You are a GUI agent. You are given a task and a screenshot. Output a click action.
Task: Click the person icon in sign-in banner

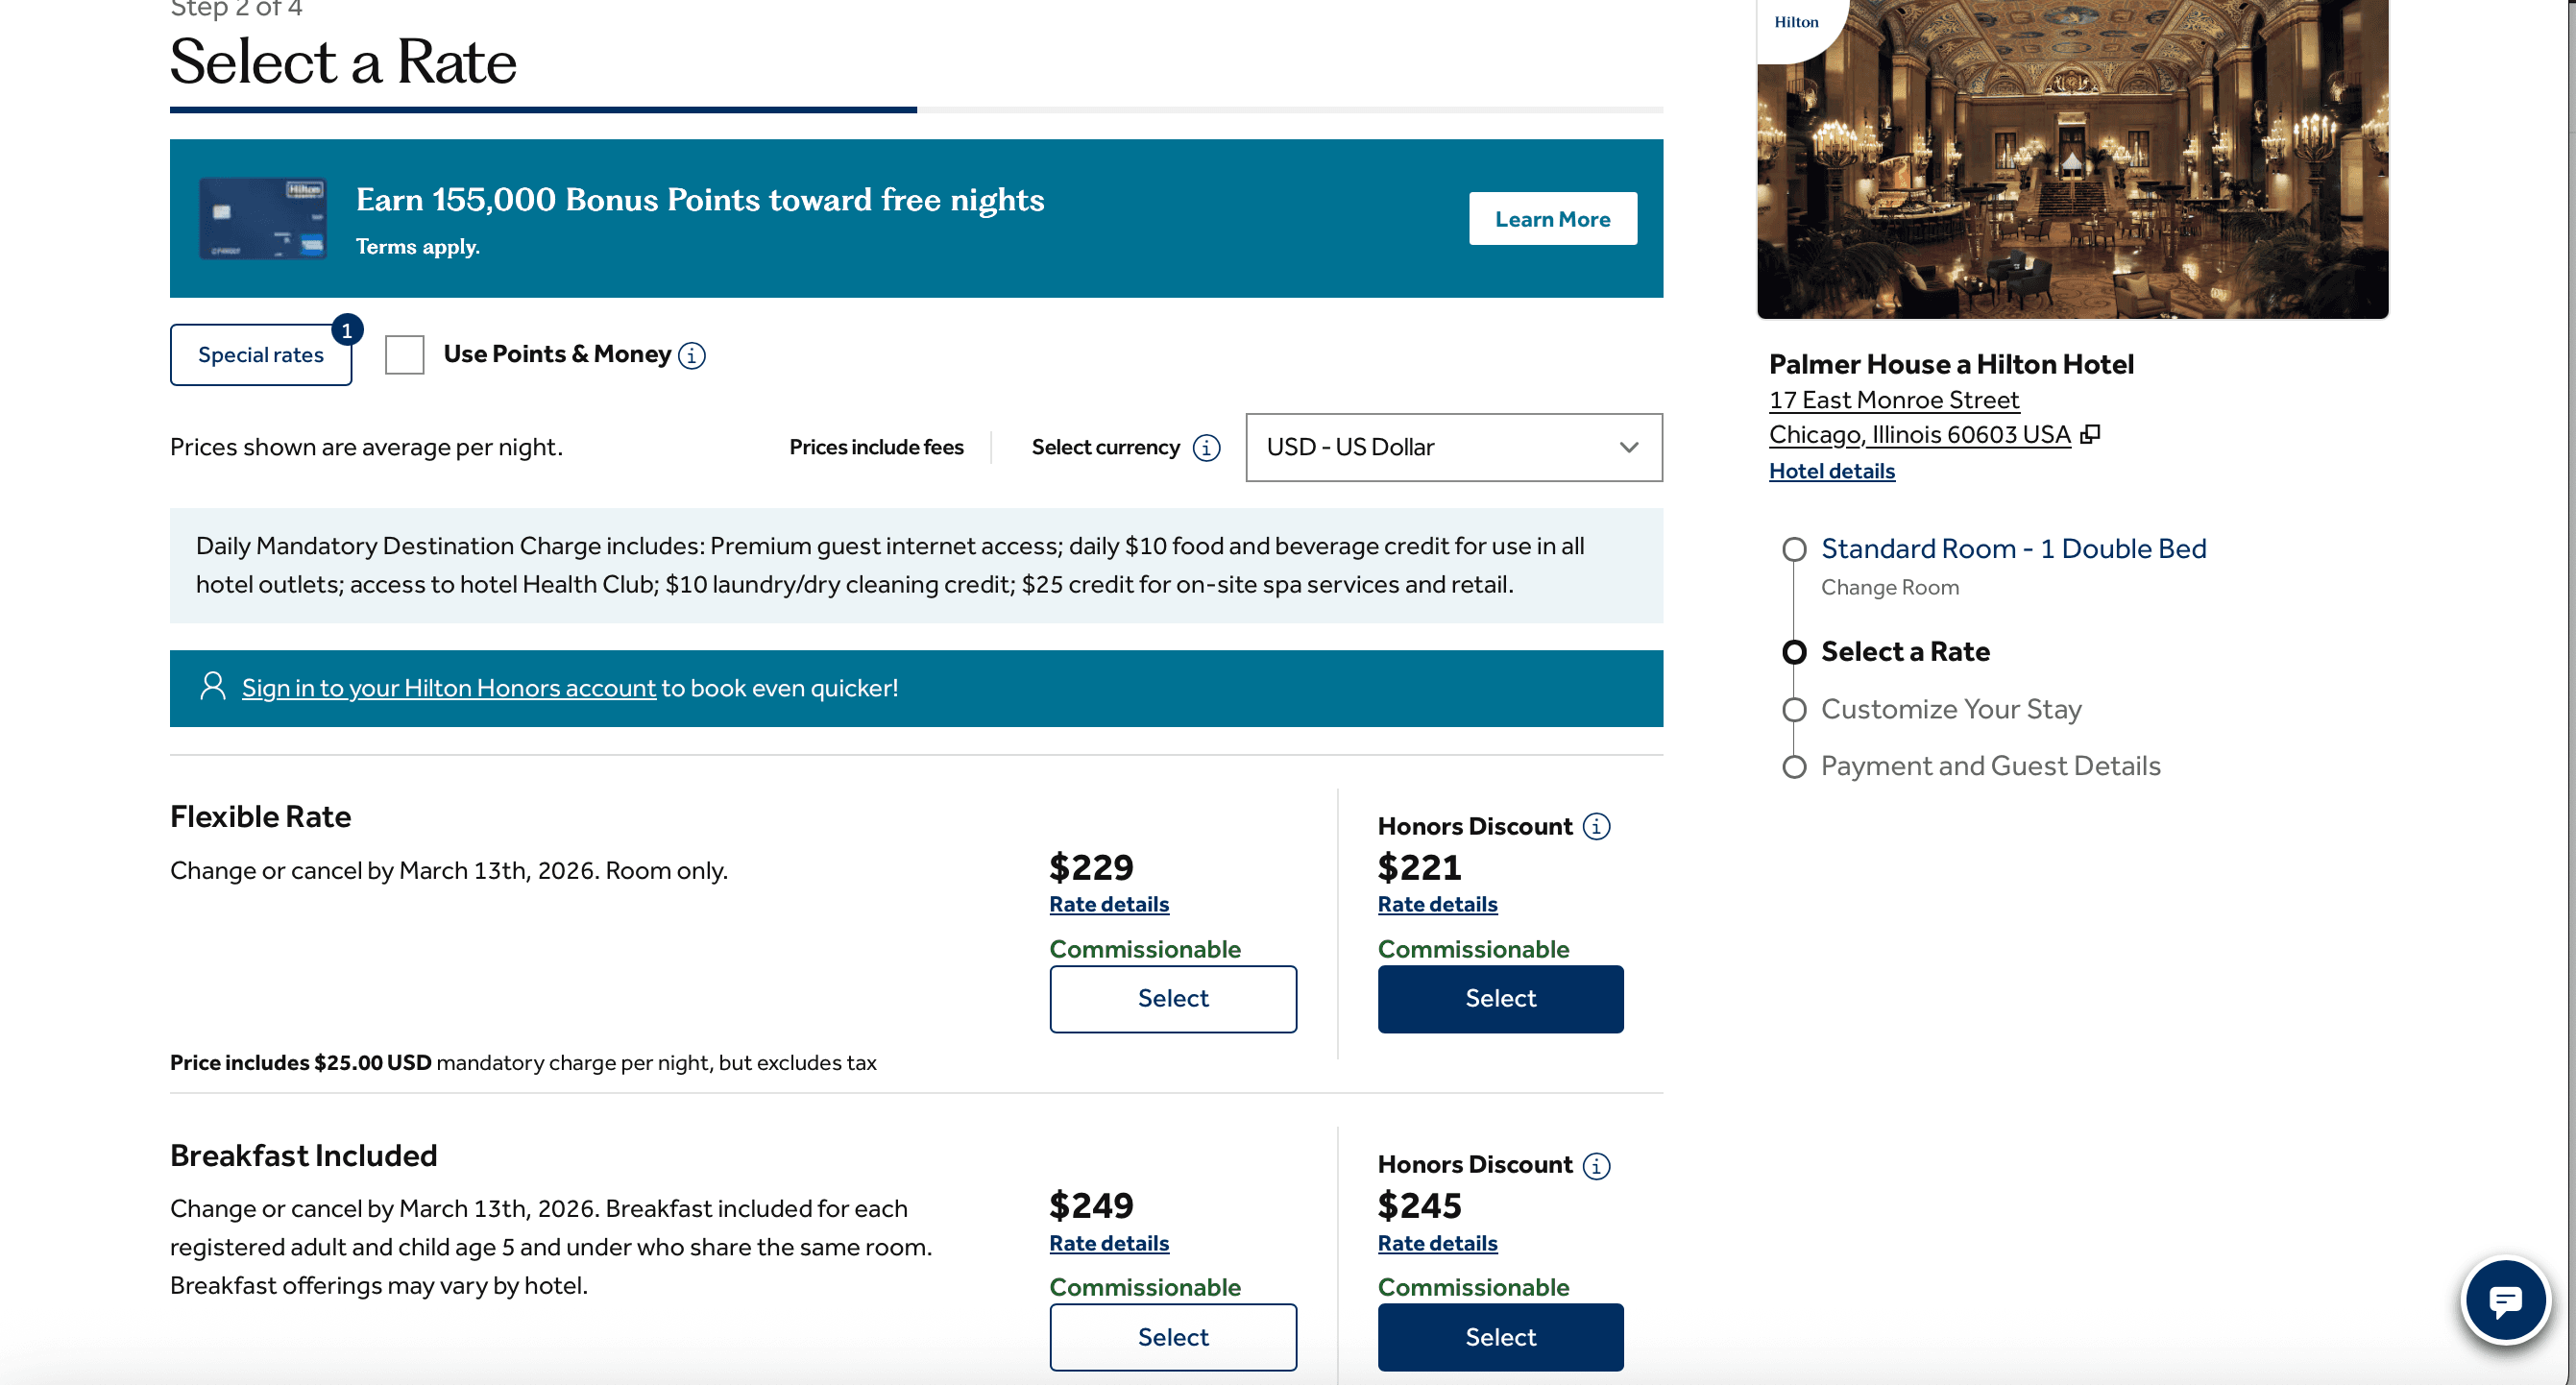[212, 686]
